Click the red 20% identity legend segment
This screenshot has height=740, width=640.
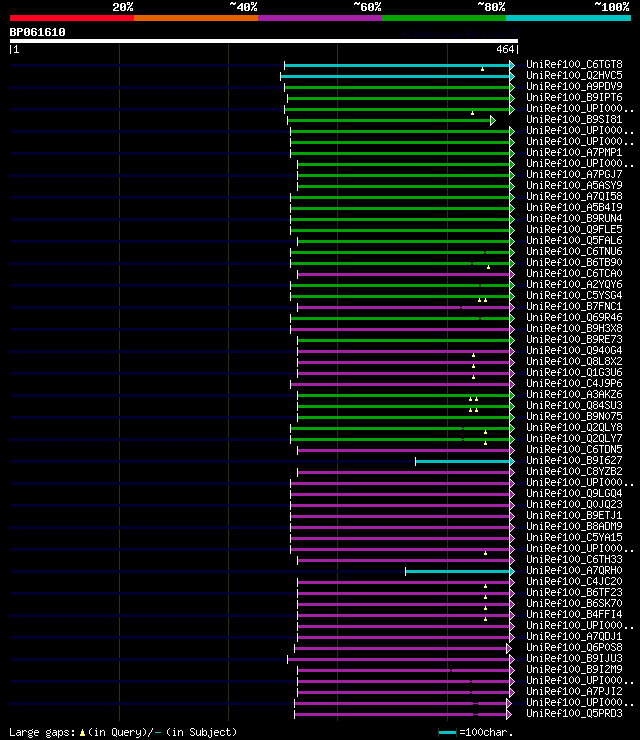[x=72, y=18]
